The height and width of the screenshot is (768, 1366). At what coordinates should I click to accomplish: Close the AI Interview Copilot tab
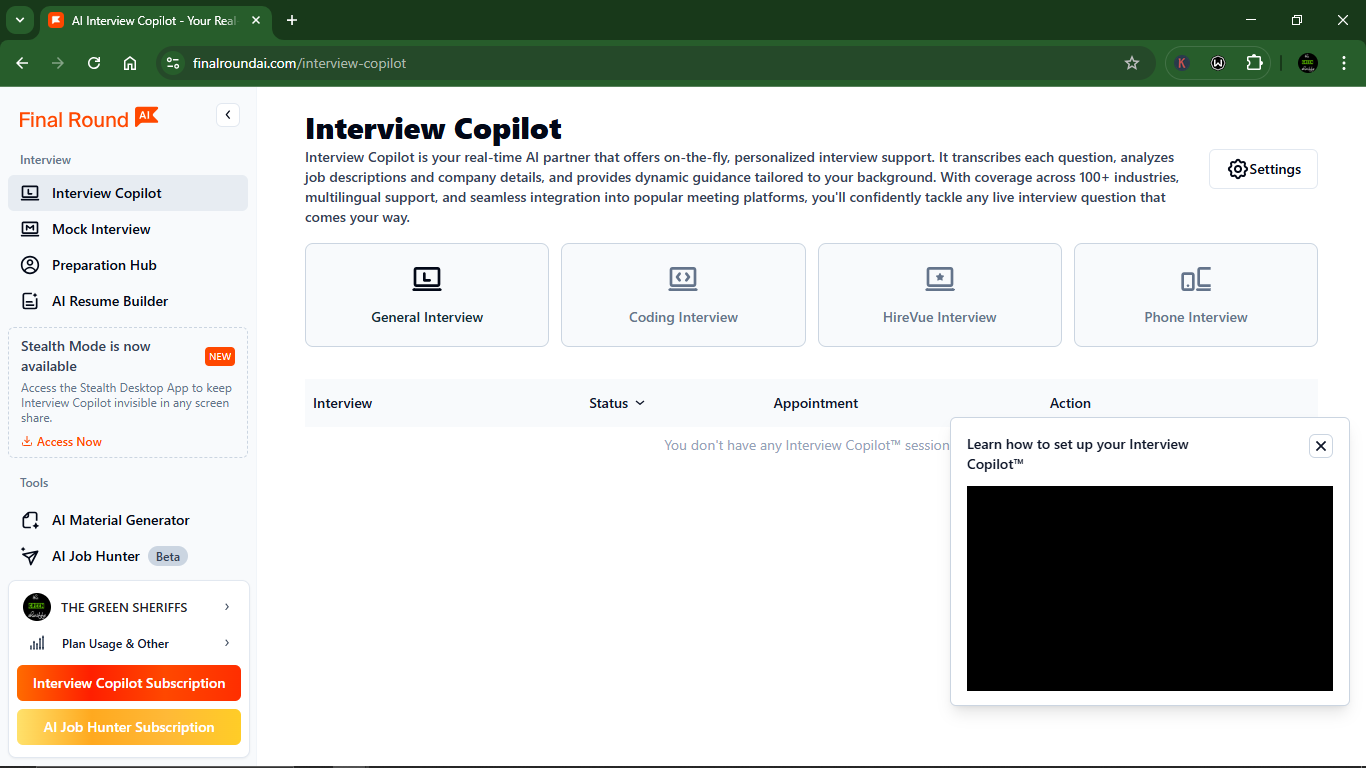pyautogui.click(x=254, y=20)
